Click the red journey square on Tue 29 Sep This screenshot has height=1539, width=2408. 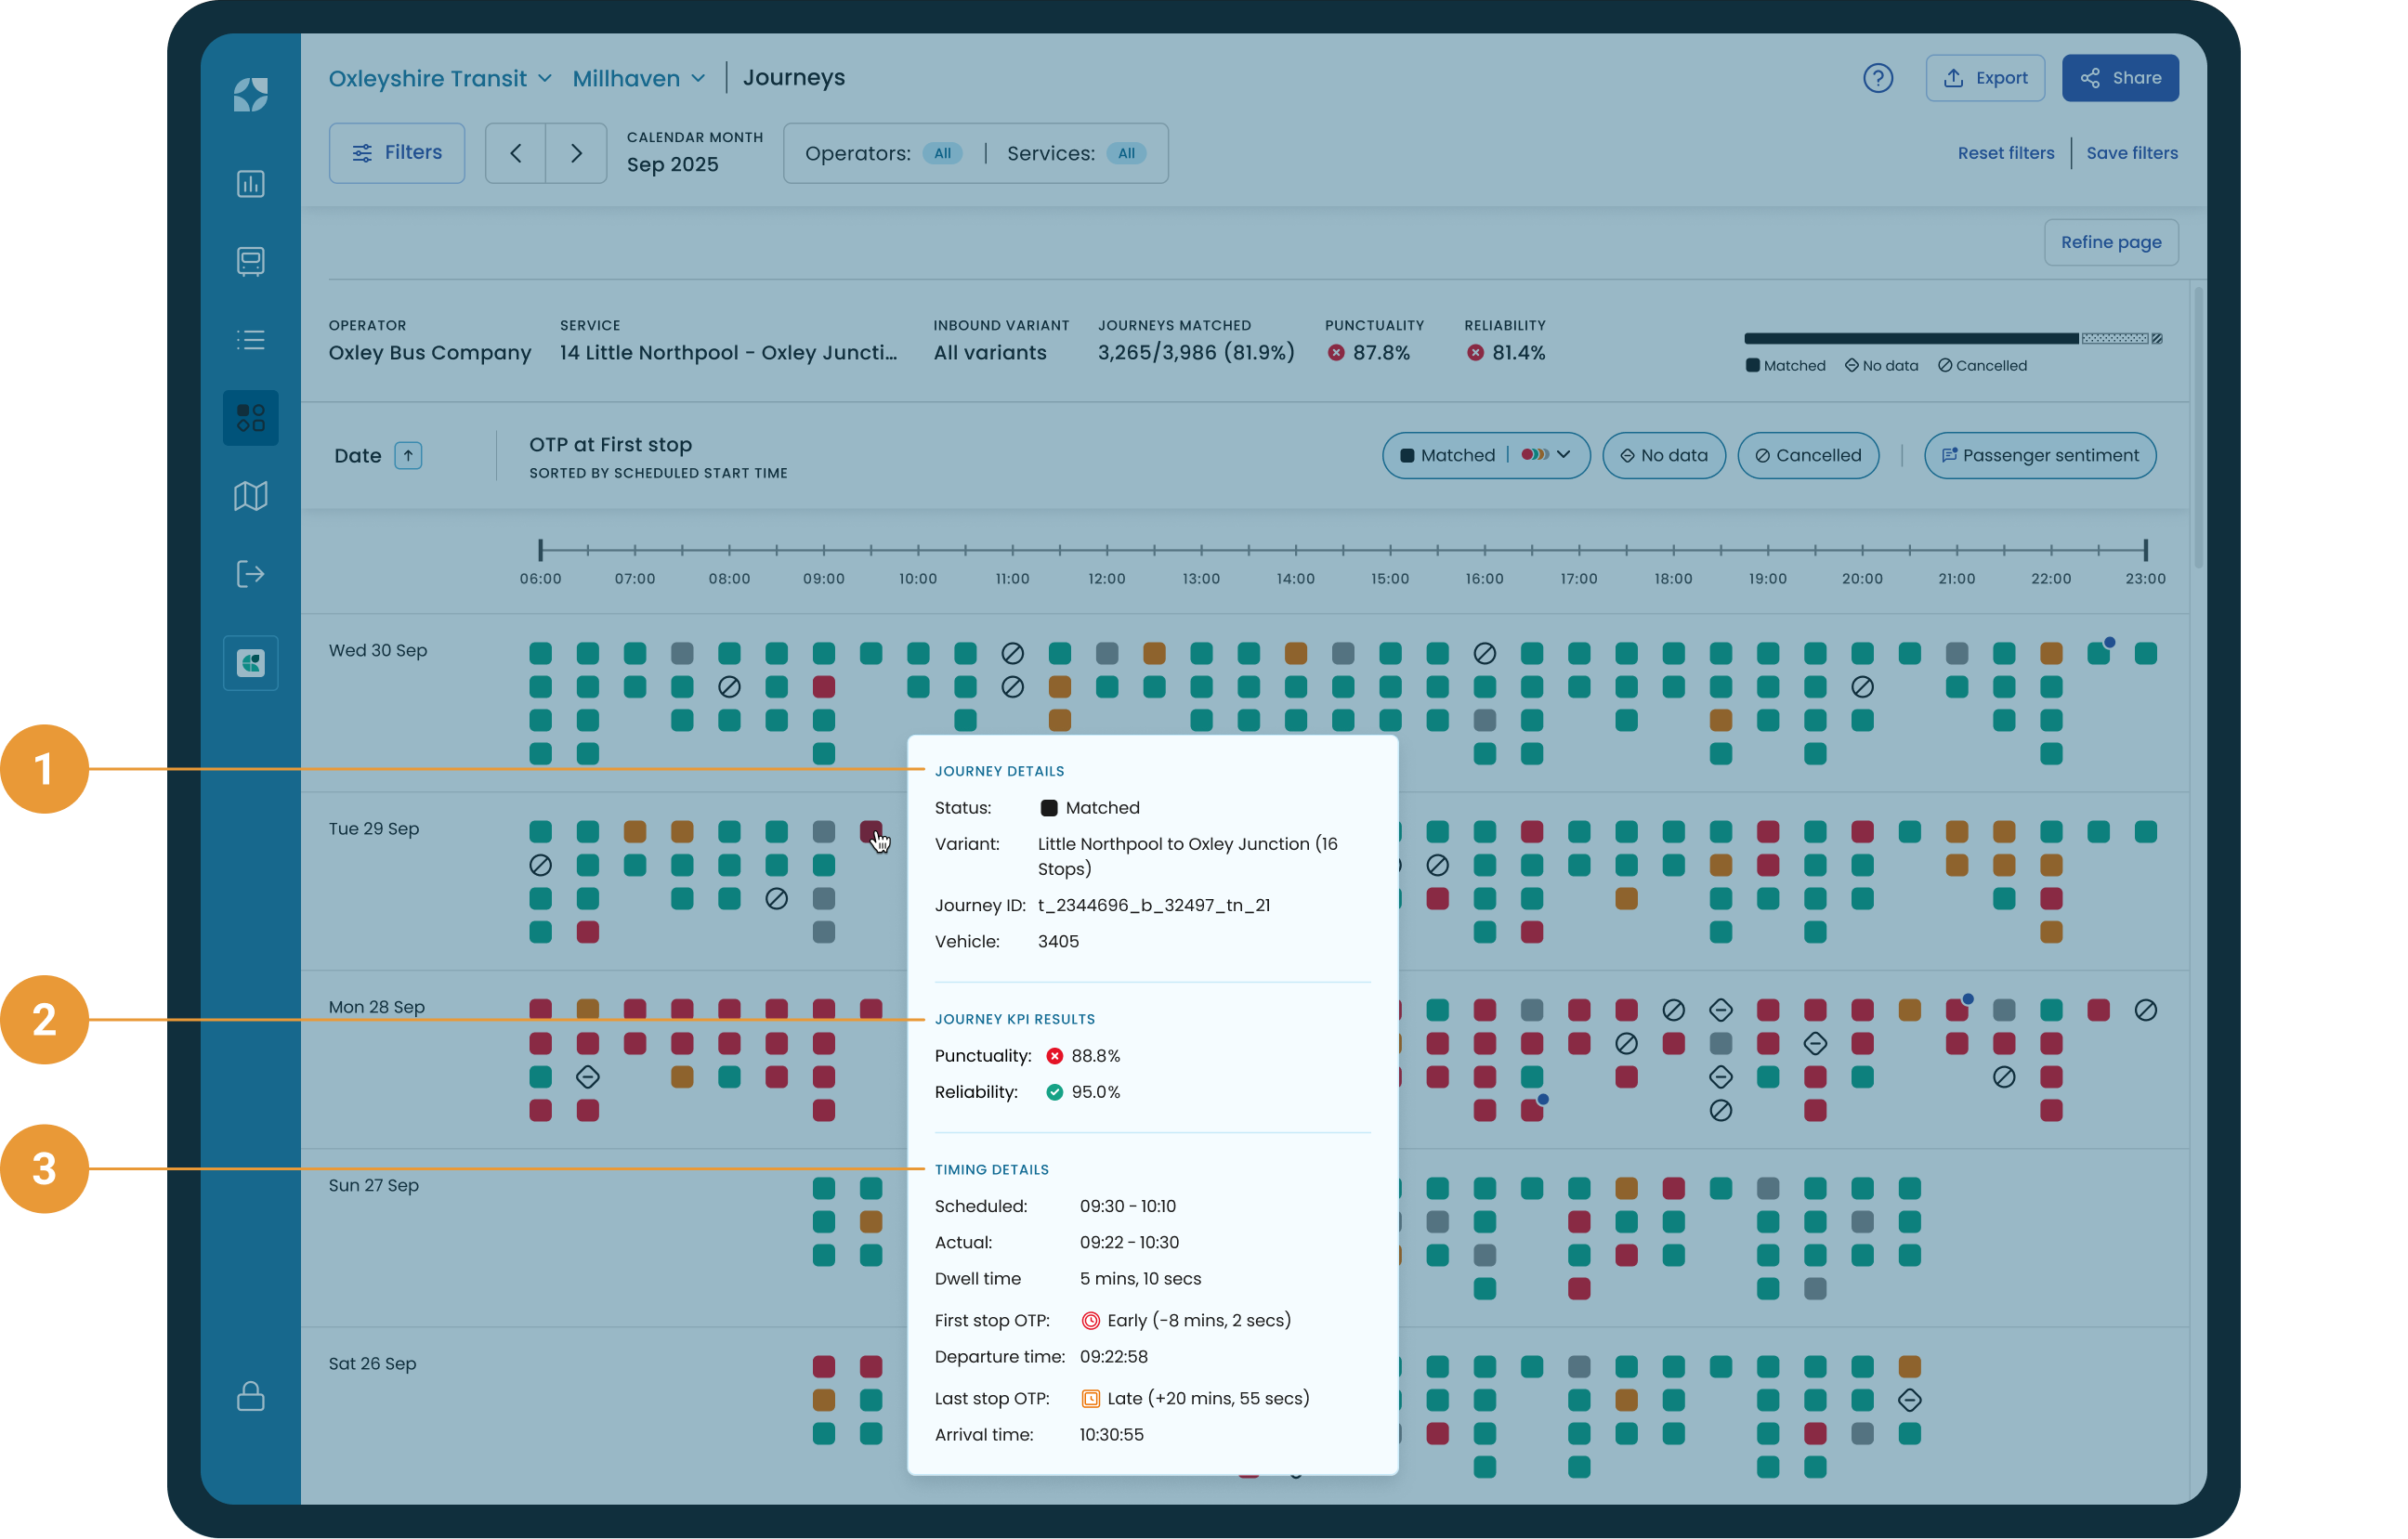click(x=870, y=831)
